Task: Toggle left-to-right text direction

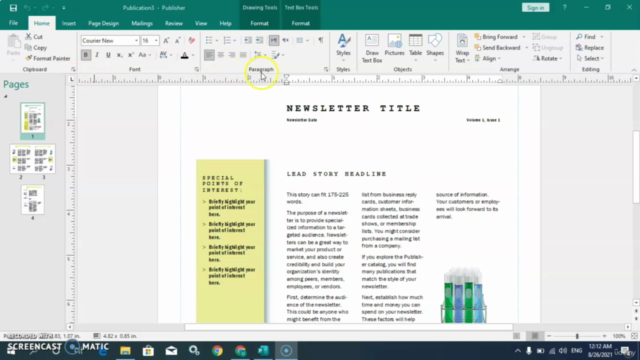Action: [x=274, y=40]
